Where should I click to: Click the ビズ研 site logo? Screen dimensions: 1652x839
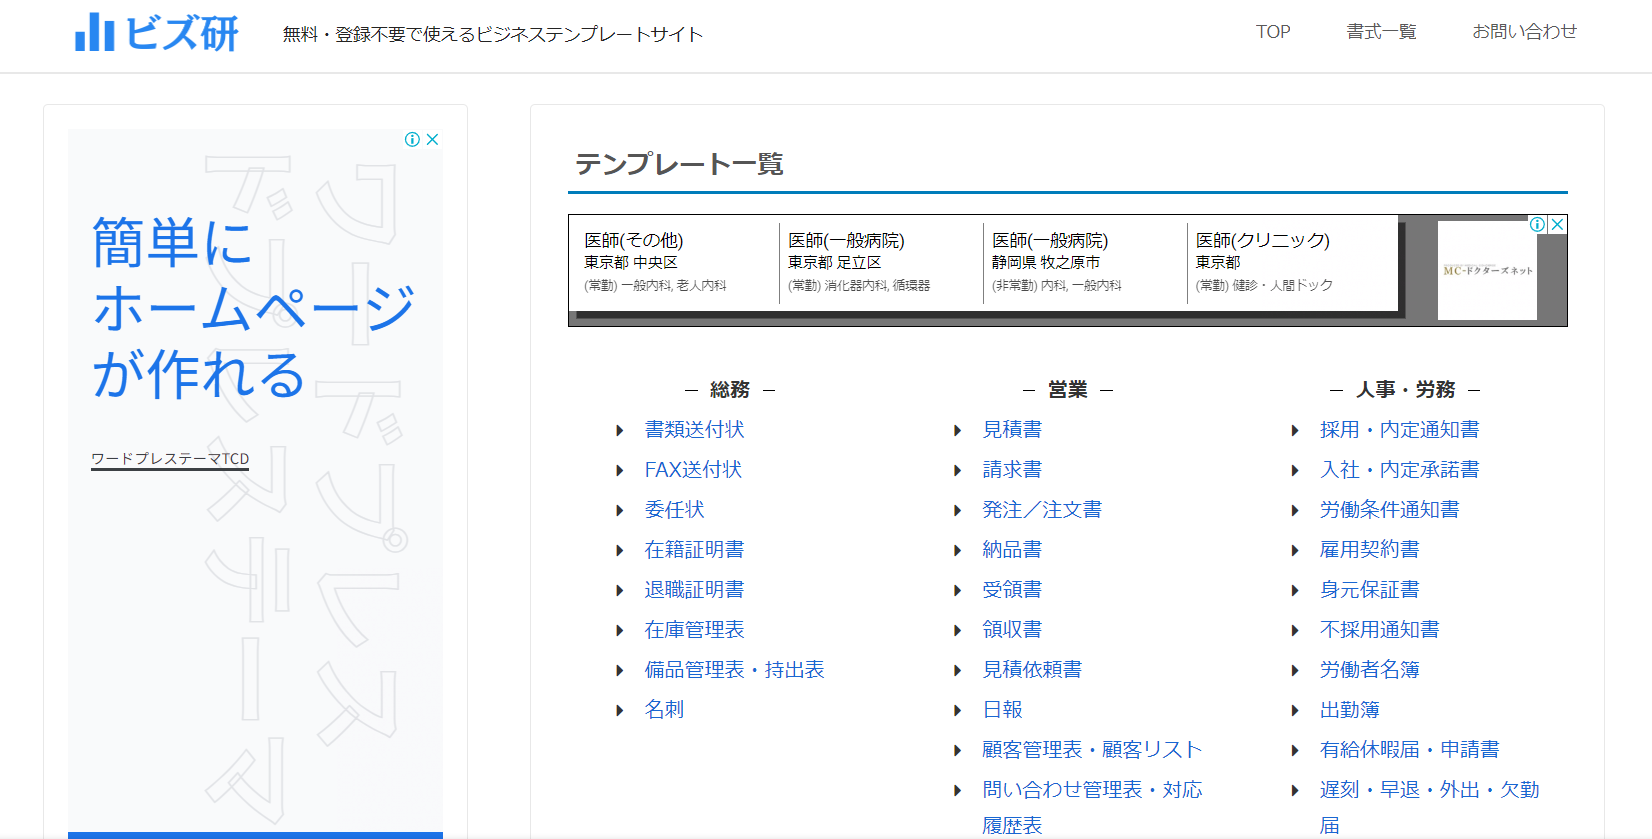point(157,32)
